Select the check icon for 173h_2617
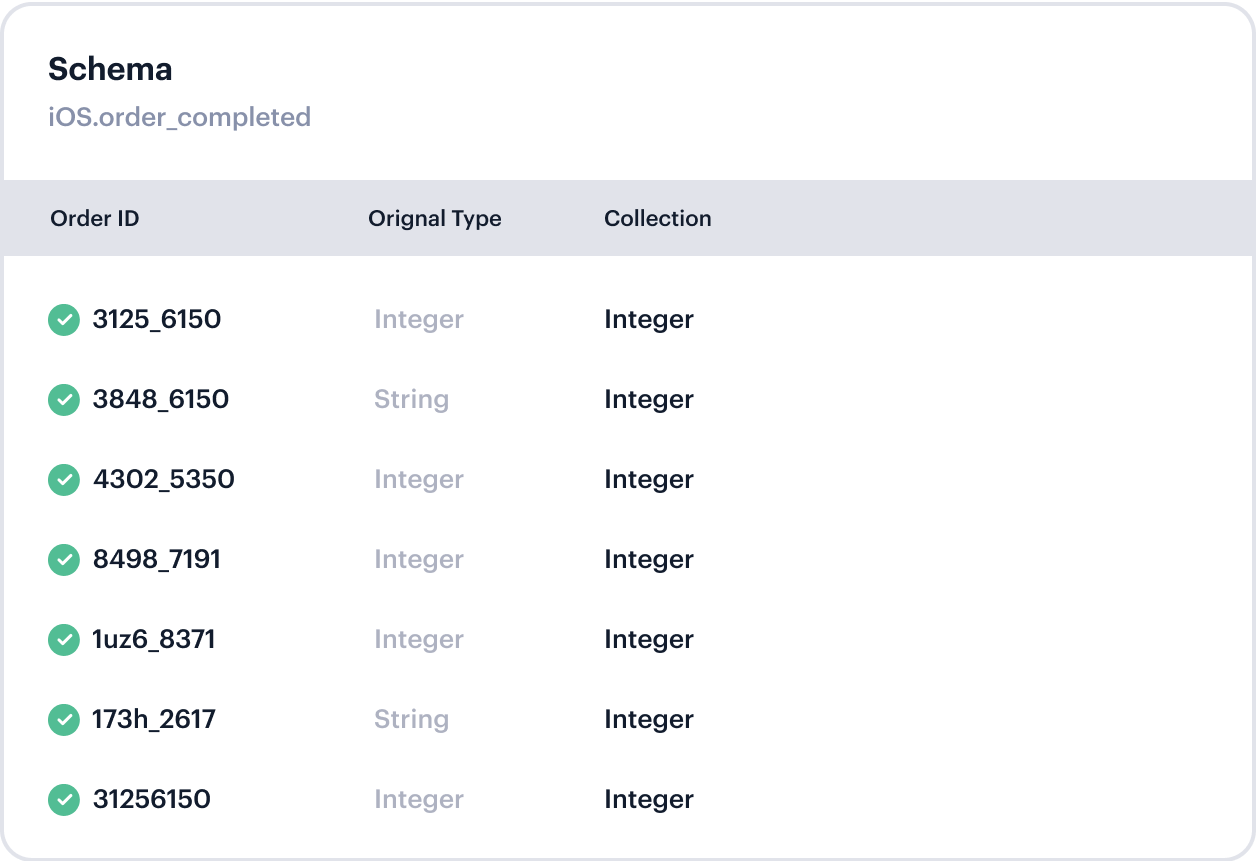 (x=64, y=720)
